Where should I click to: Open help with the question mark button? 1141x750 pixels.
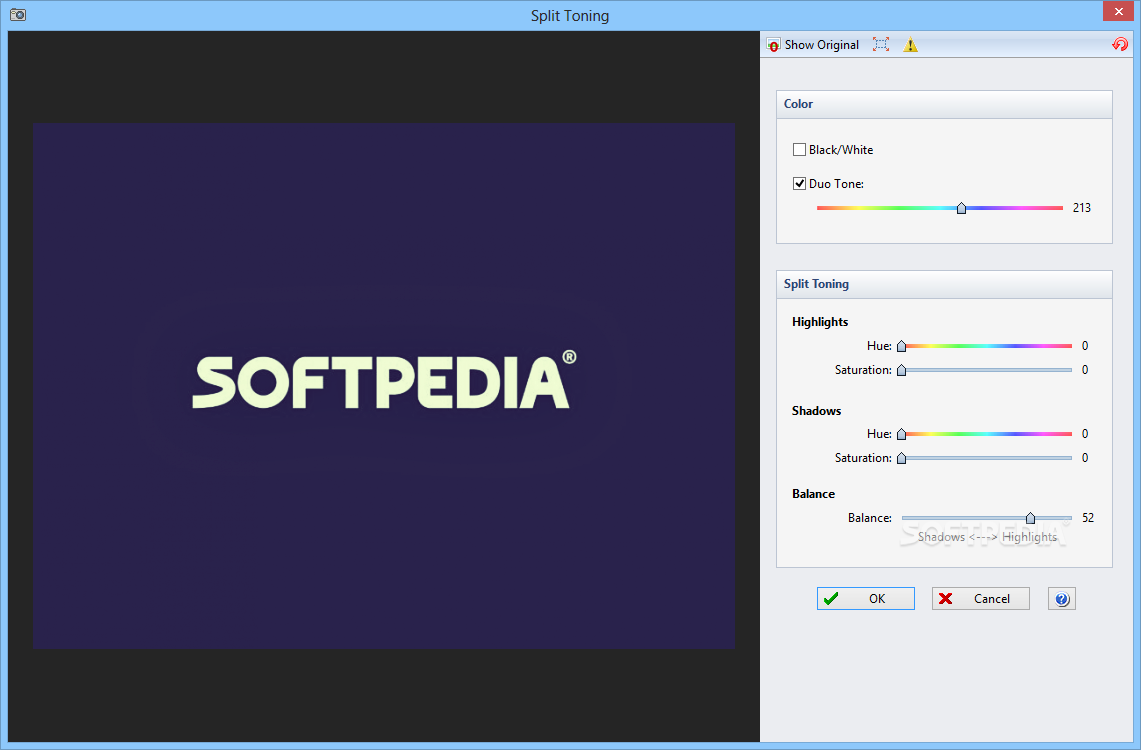[x=1062, y=599]
